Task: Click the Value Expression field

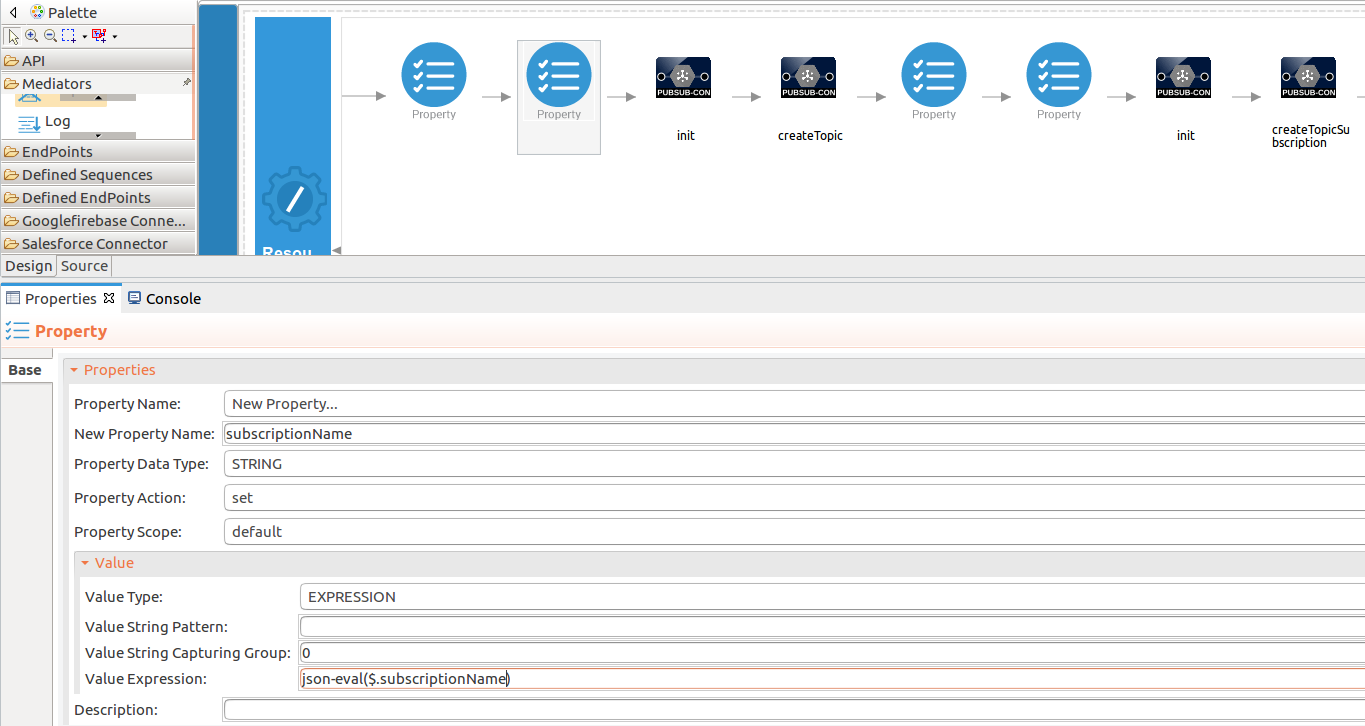Action: click(x=832, y=679)
